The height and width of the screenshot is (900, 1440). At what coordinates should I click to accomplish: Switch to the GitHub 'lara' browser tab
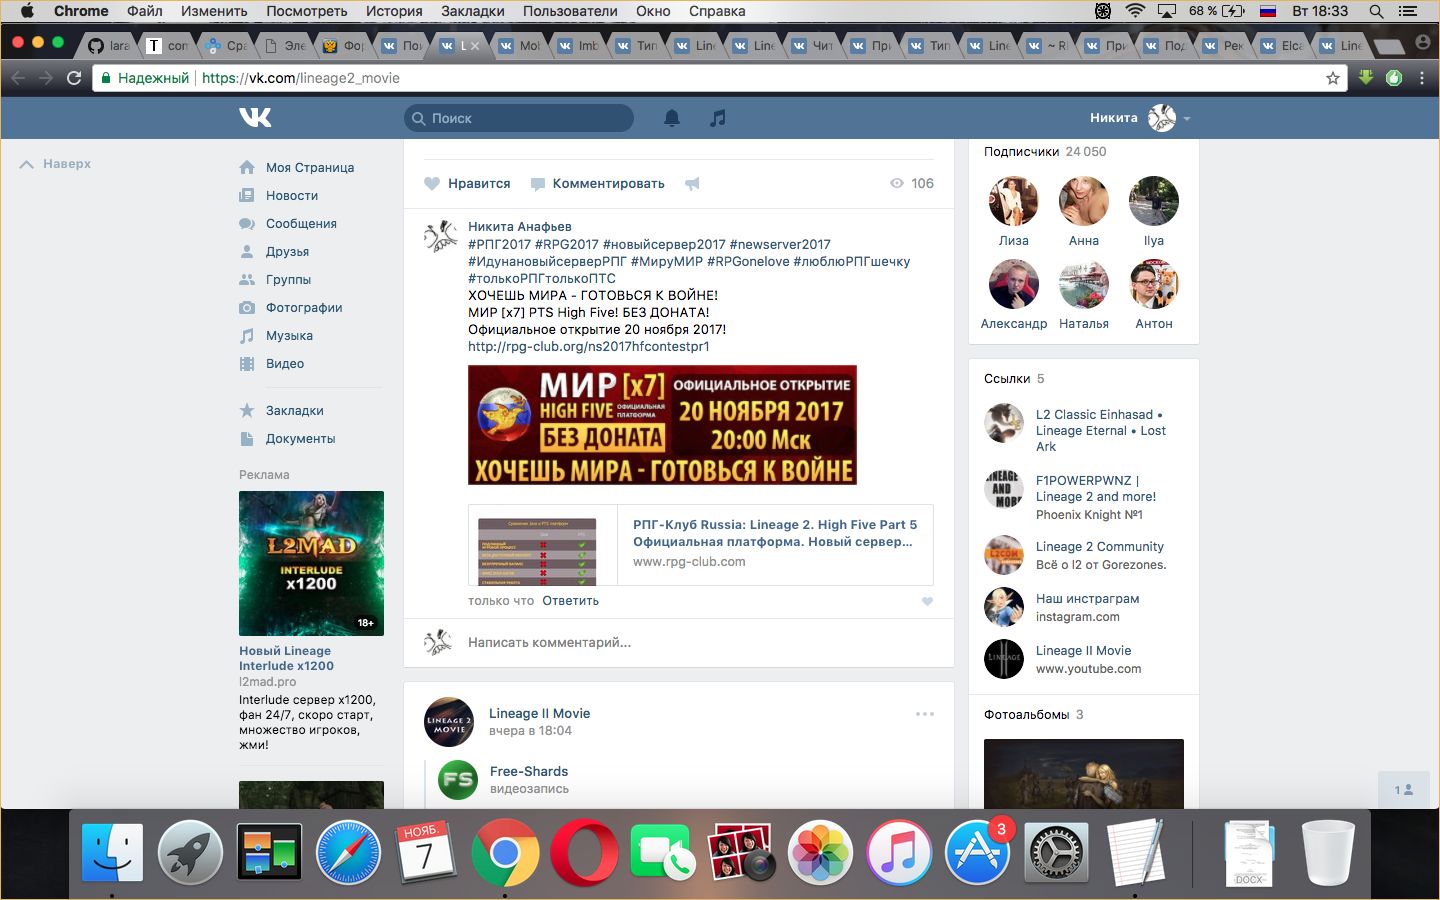[x=109, y=46]
